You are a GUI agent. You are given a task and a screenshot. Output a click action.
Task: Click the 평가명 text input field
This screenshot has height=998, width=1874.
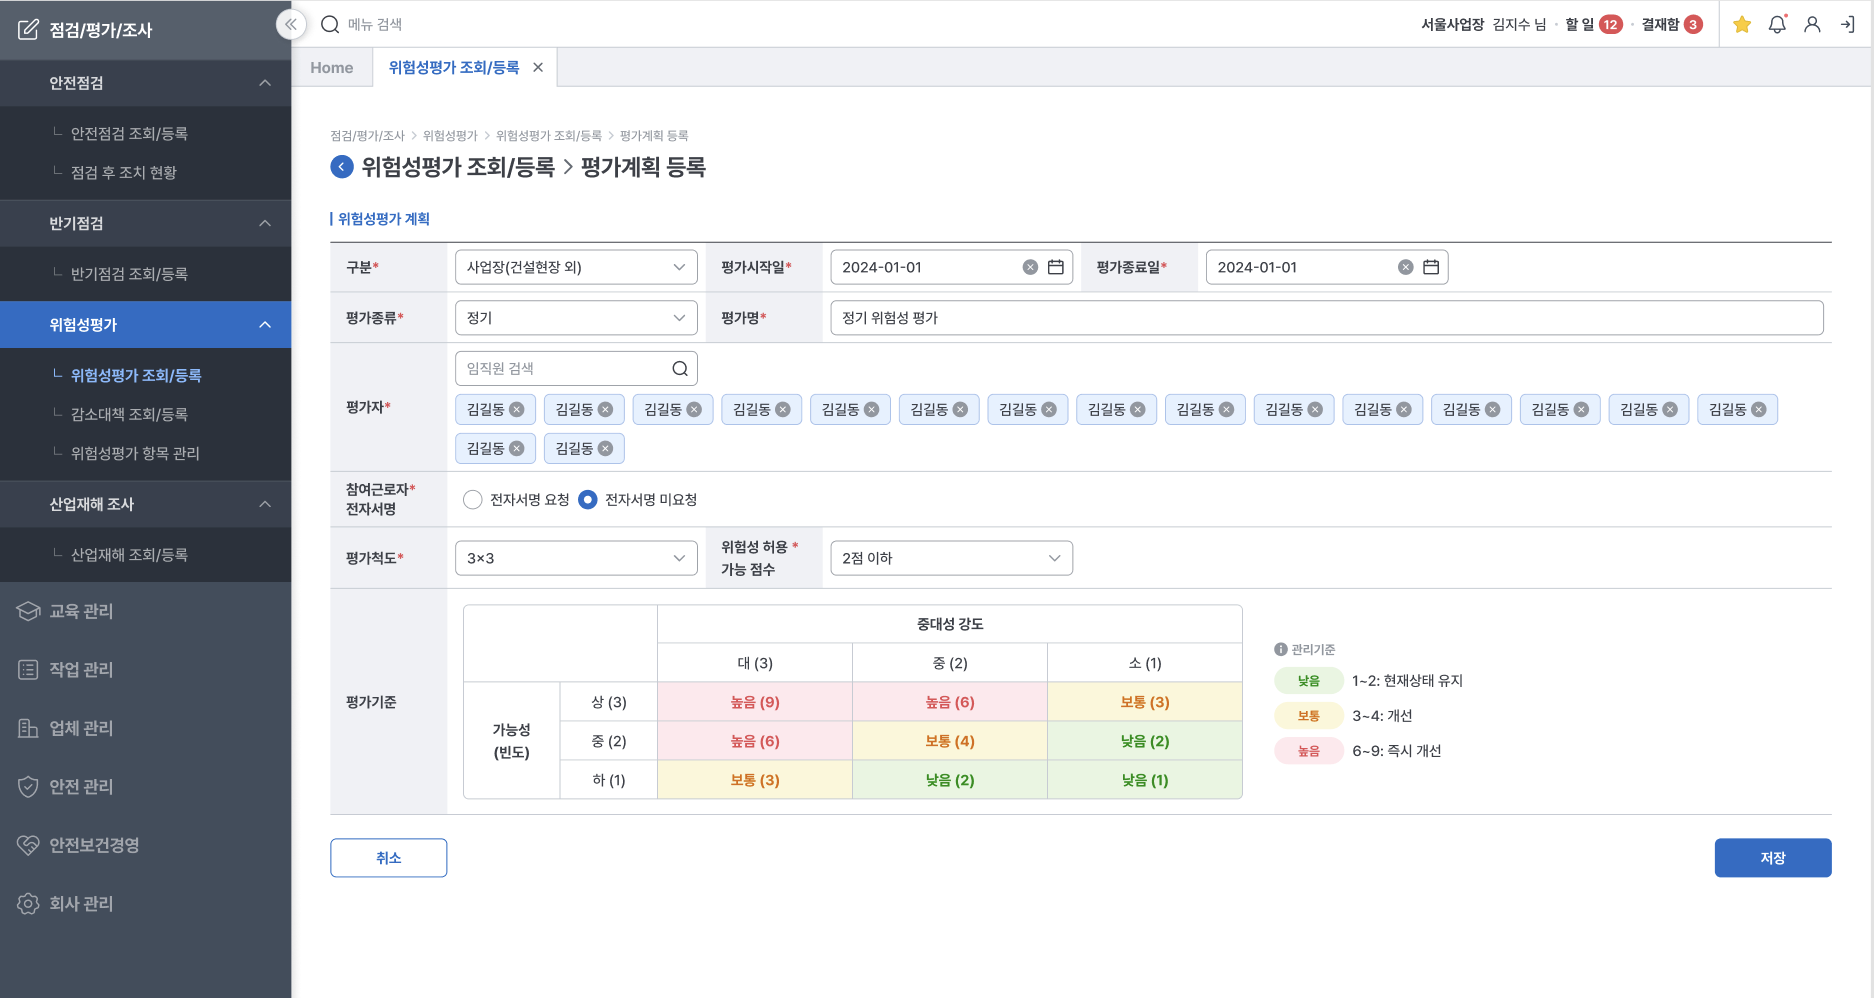click(1326, 318)
